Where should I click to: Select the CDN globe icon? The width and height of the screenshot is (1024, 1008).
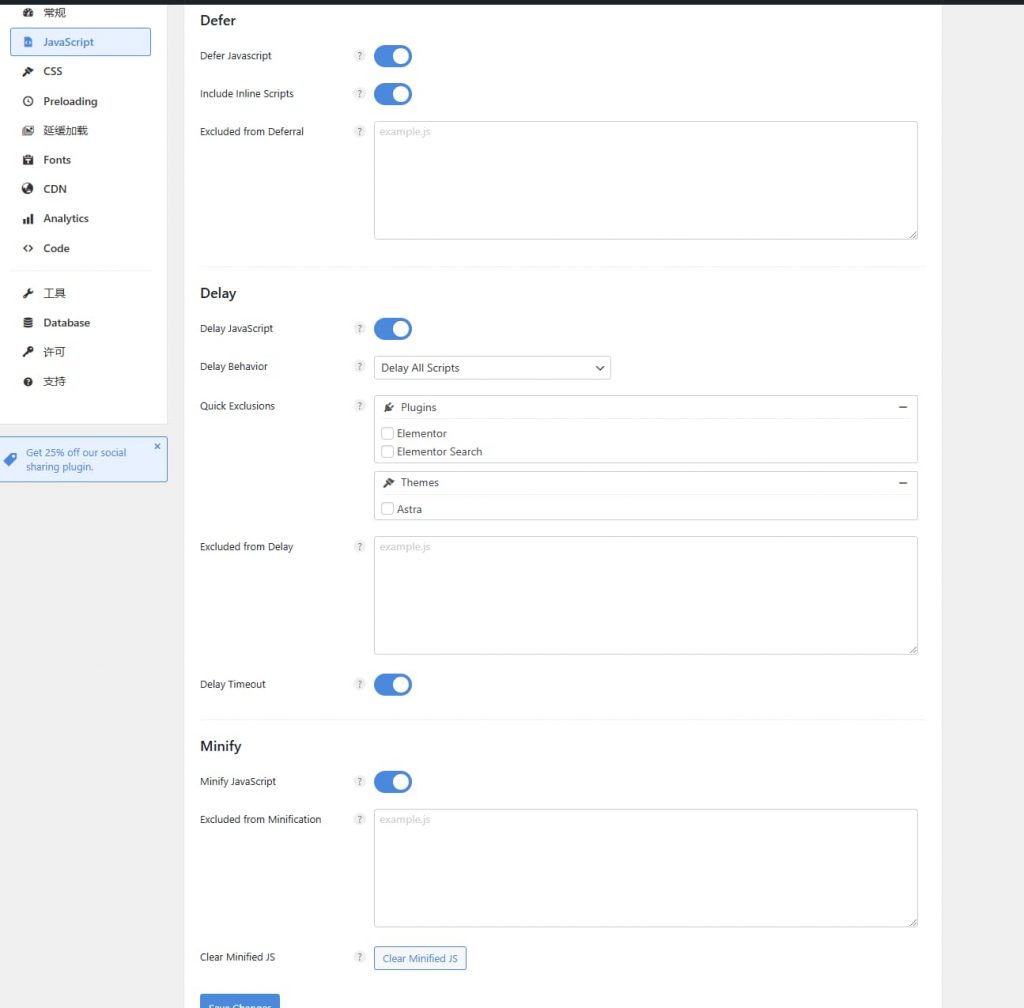(x=27, y=189)
